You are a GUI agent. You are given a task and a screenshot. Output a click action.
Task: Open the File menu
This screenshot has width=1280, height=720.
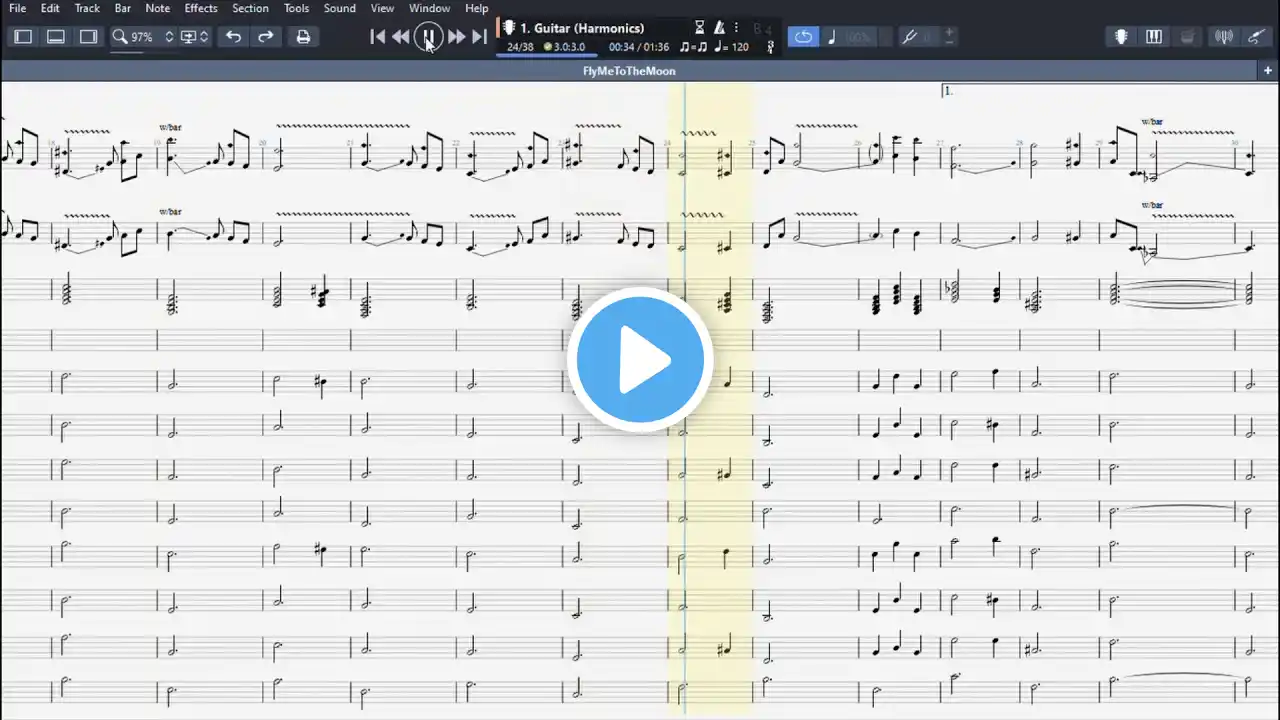tap(18, 8)
